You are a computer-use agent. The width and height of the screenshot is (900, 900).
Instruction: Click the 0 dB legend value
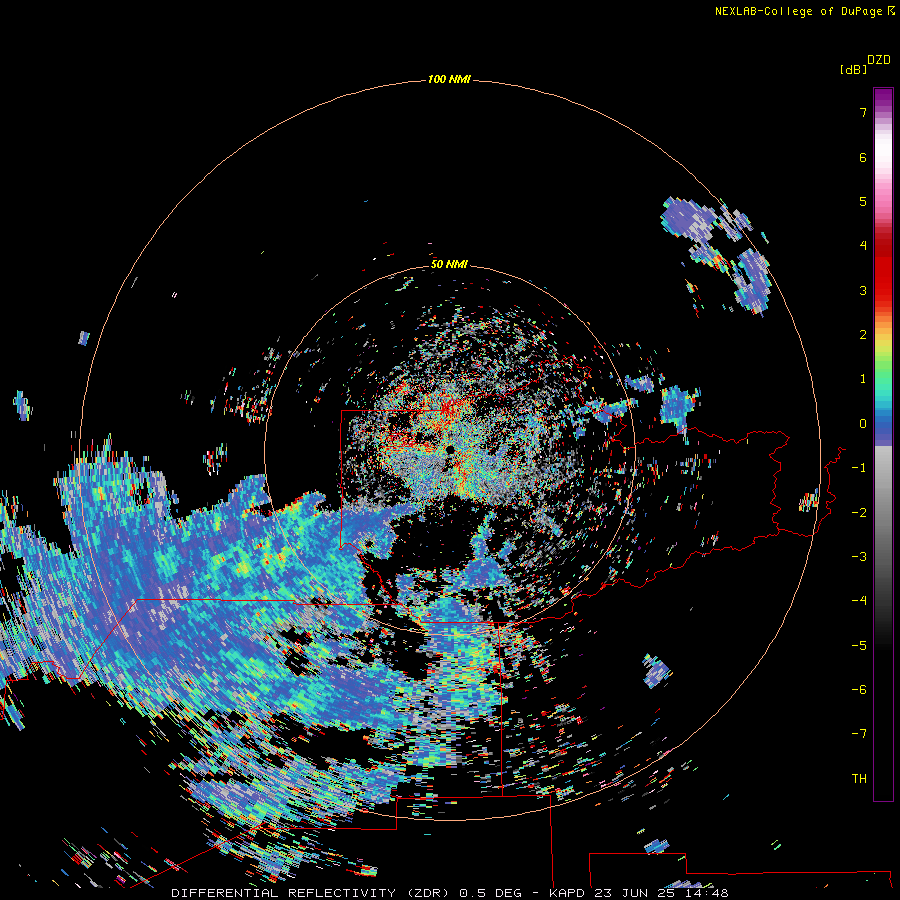[x=863, y=424]
